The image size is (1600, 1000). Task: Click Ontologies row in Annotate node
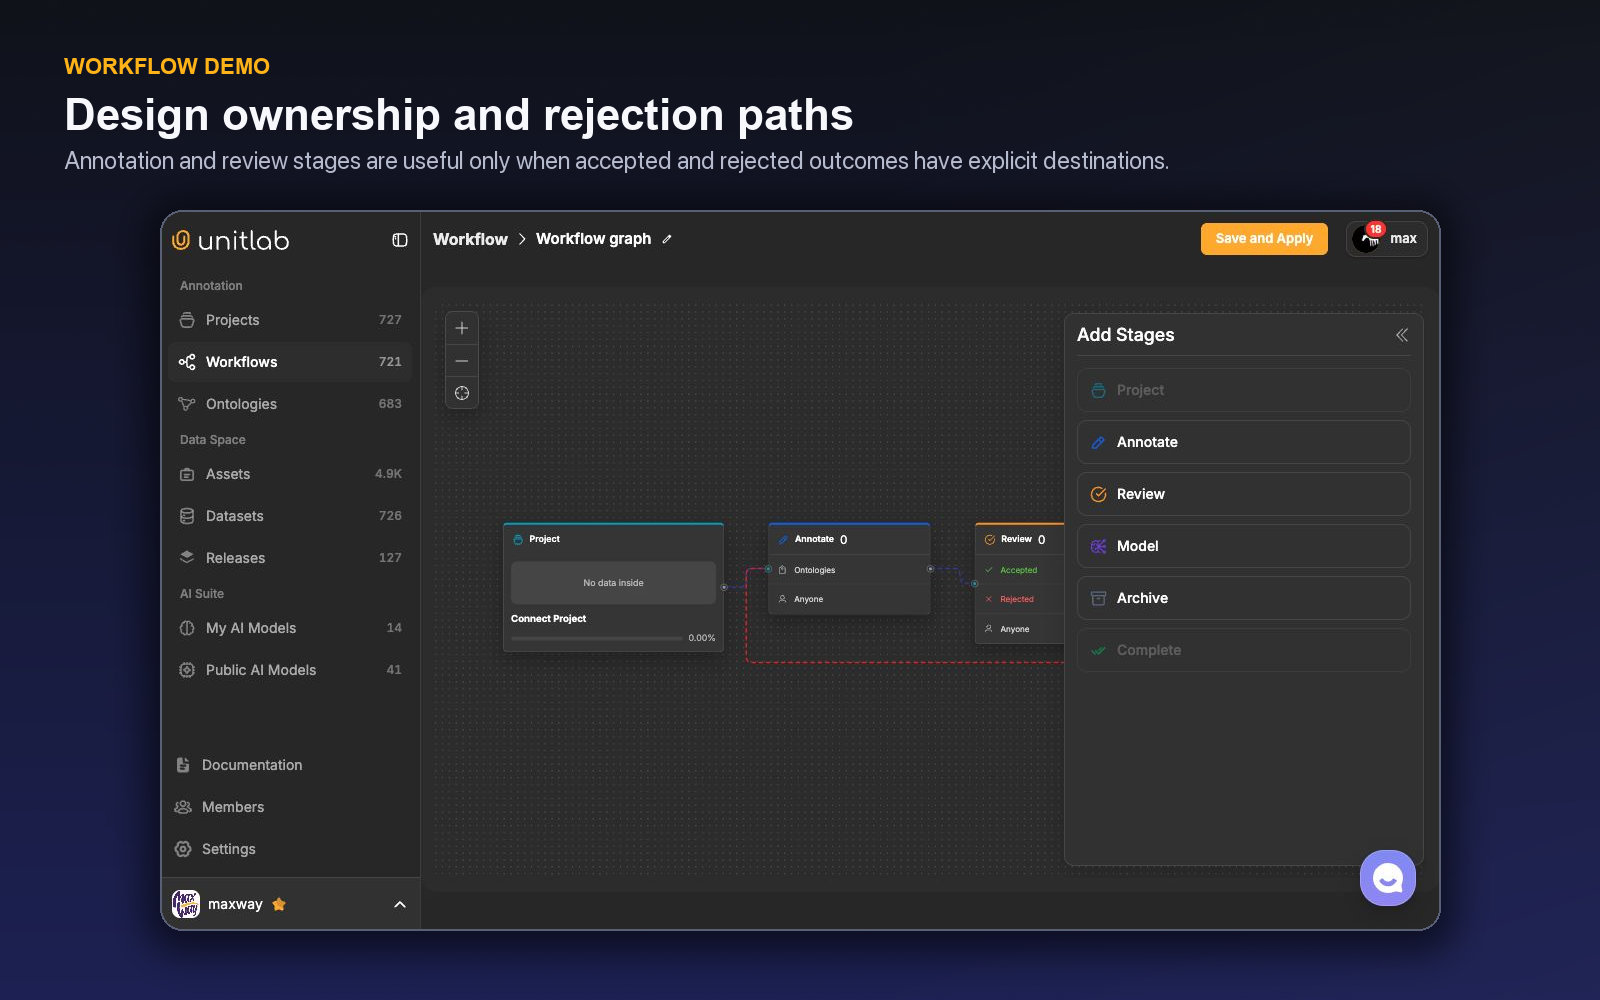849,570
